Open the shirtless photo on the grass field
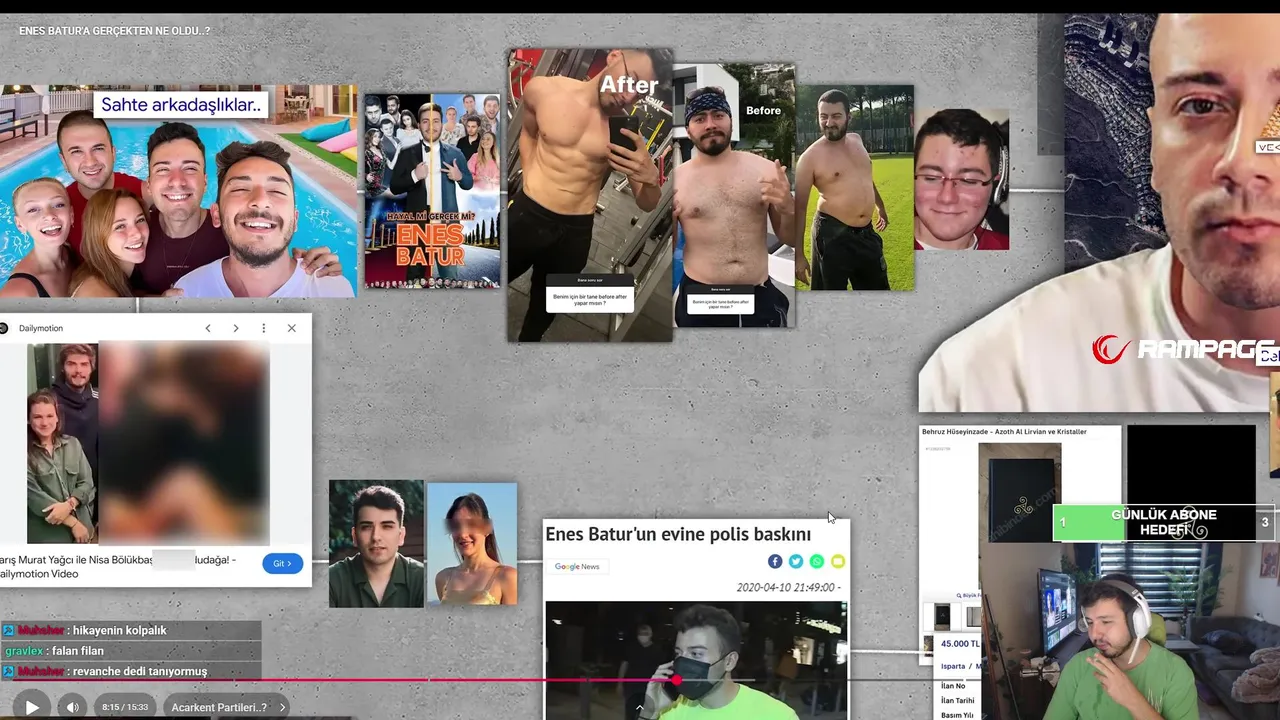Image resolution: width=1280 pixels, height=720 pixels. pos(855,188)
